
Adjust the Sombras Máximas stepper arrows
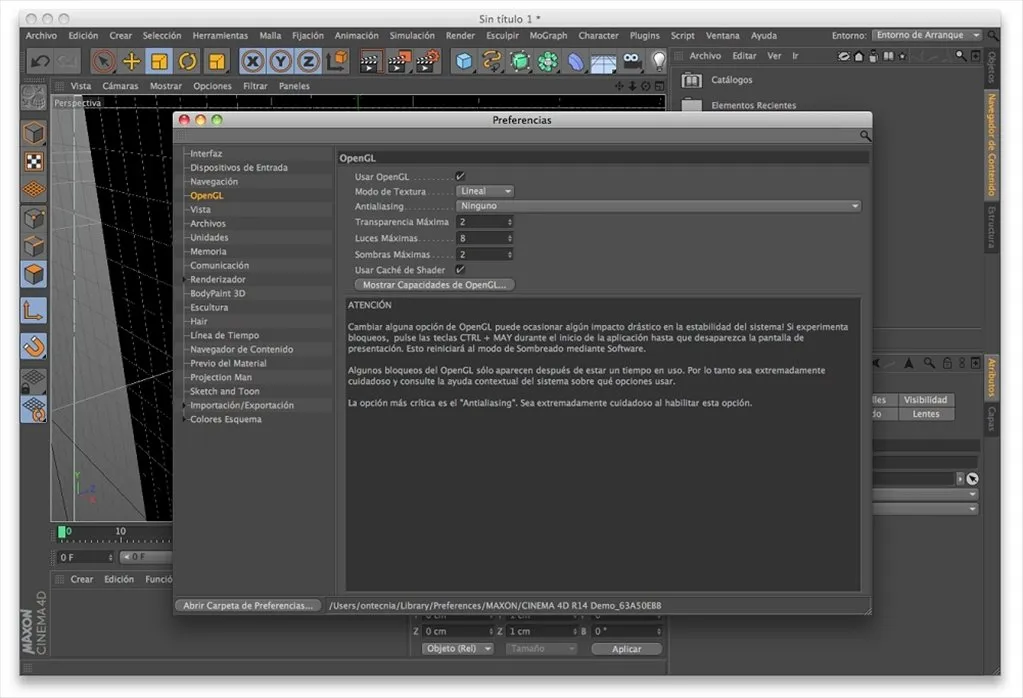(510, 254)
